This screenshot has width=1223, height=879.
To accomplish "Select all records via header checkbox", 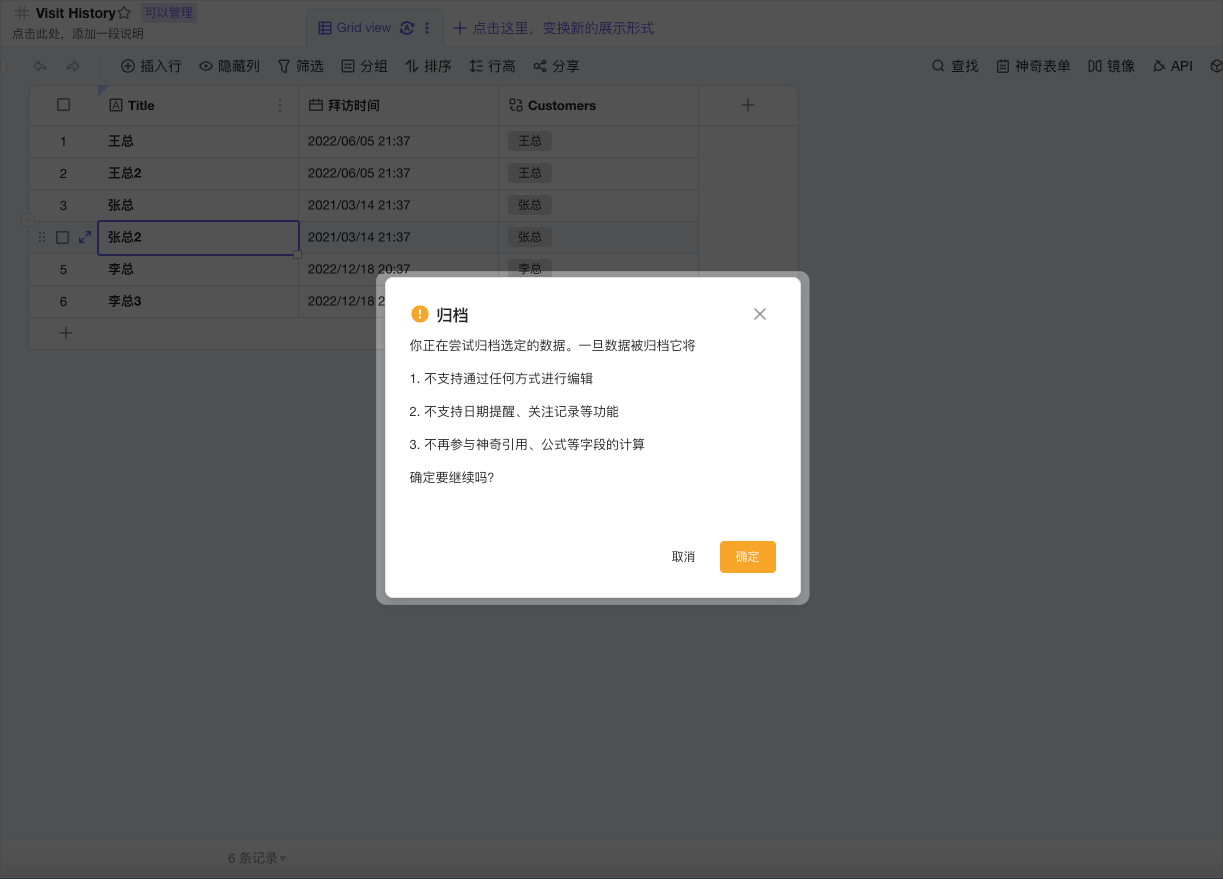I will [x=63, y=105].
